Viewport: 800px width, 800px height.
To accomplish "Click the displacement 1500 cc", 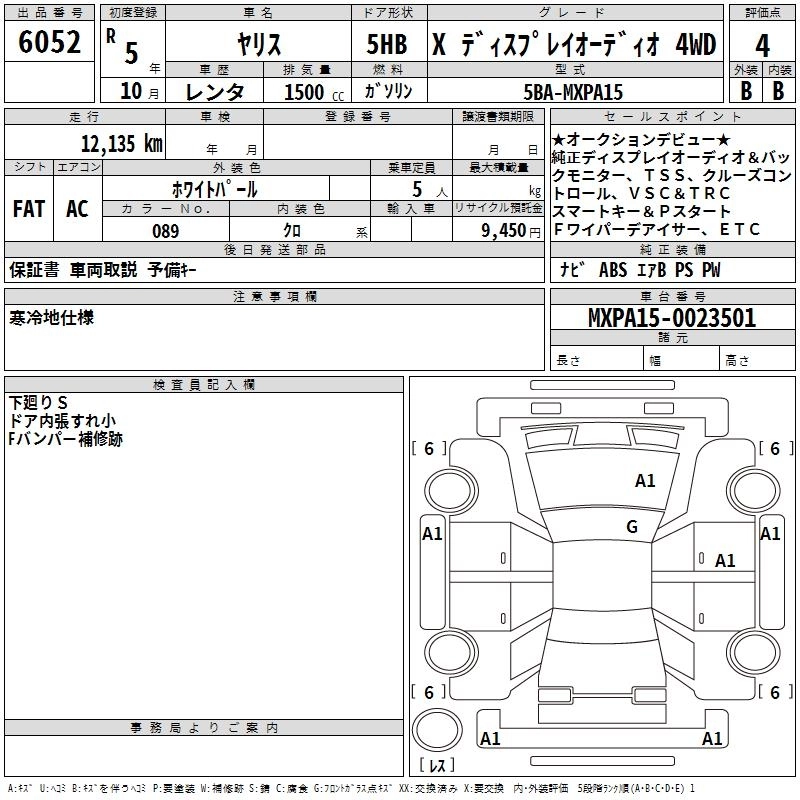I will tap(314, 92).
